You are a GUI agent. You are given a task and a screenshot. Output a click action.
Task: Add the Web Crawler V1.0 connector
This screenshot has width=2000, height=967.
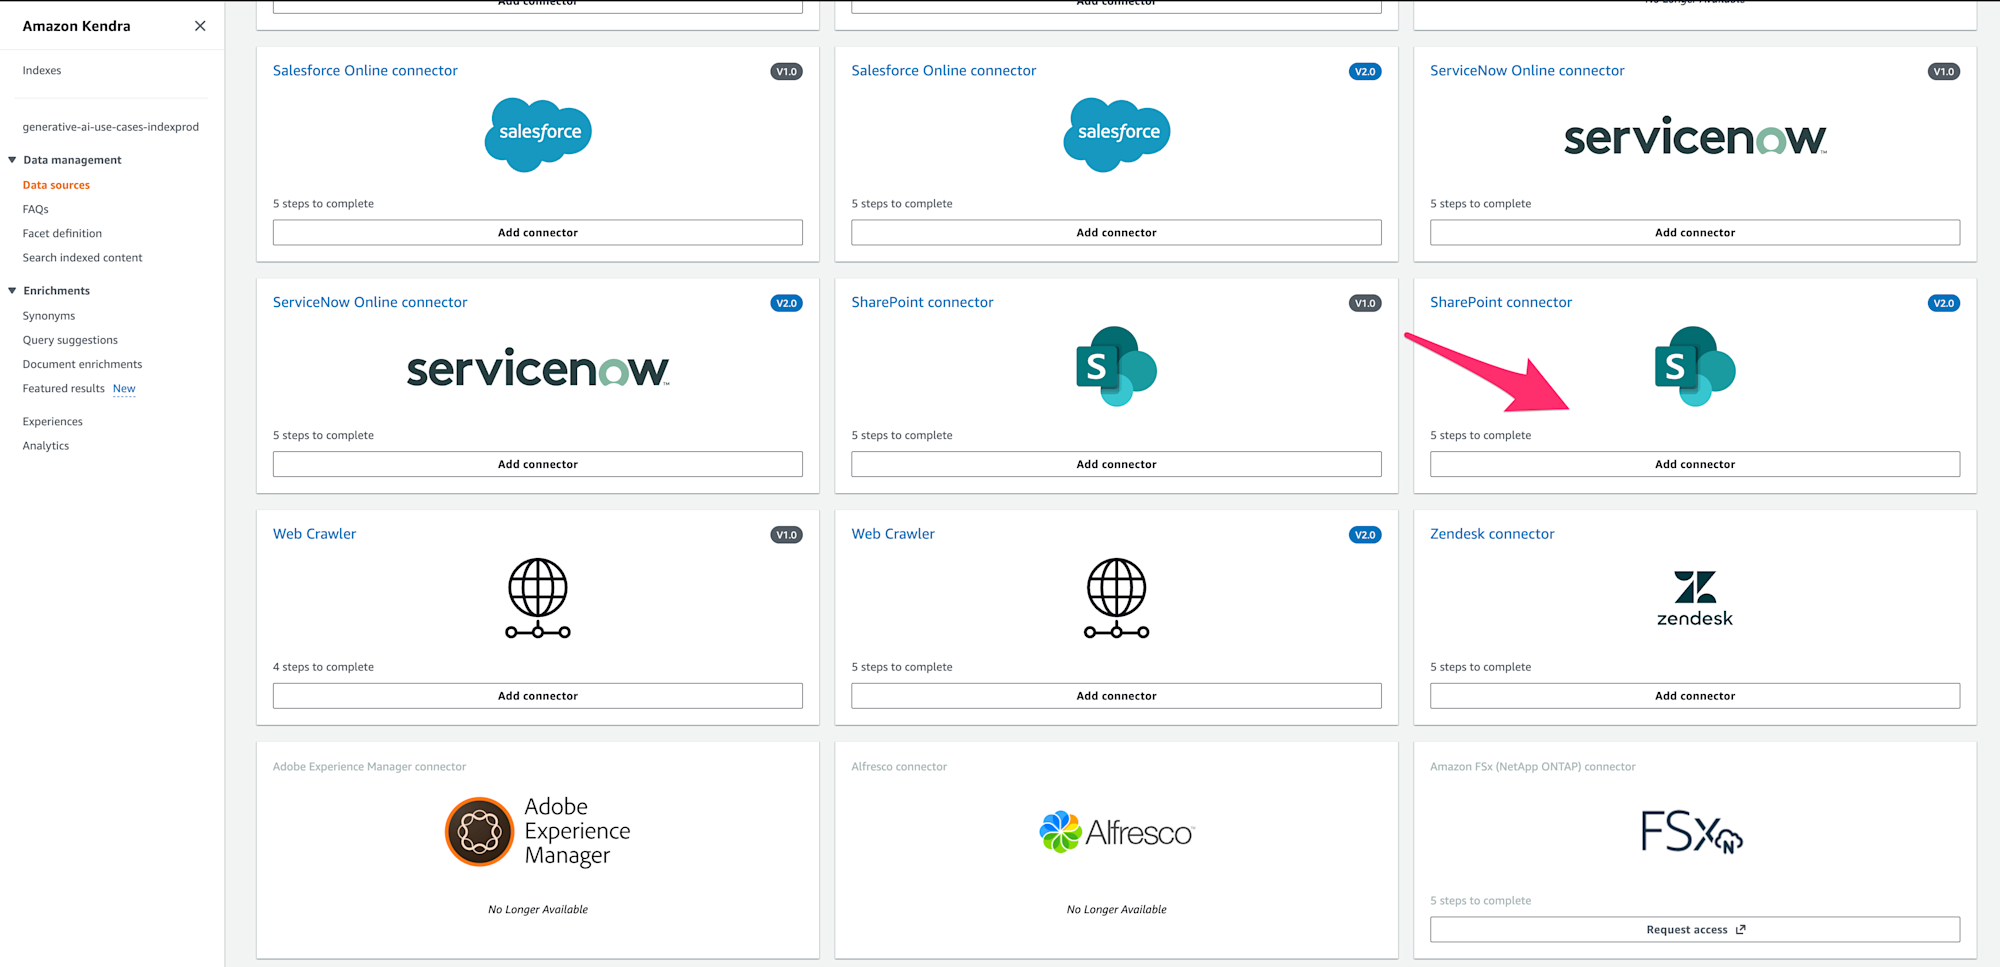[538, 696]
